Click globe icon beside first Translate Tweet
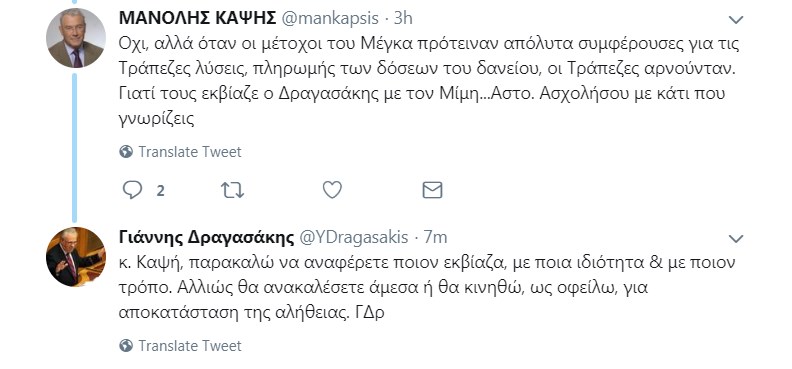This screenshot has width=792, height=369. coord(126,151)
